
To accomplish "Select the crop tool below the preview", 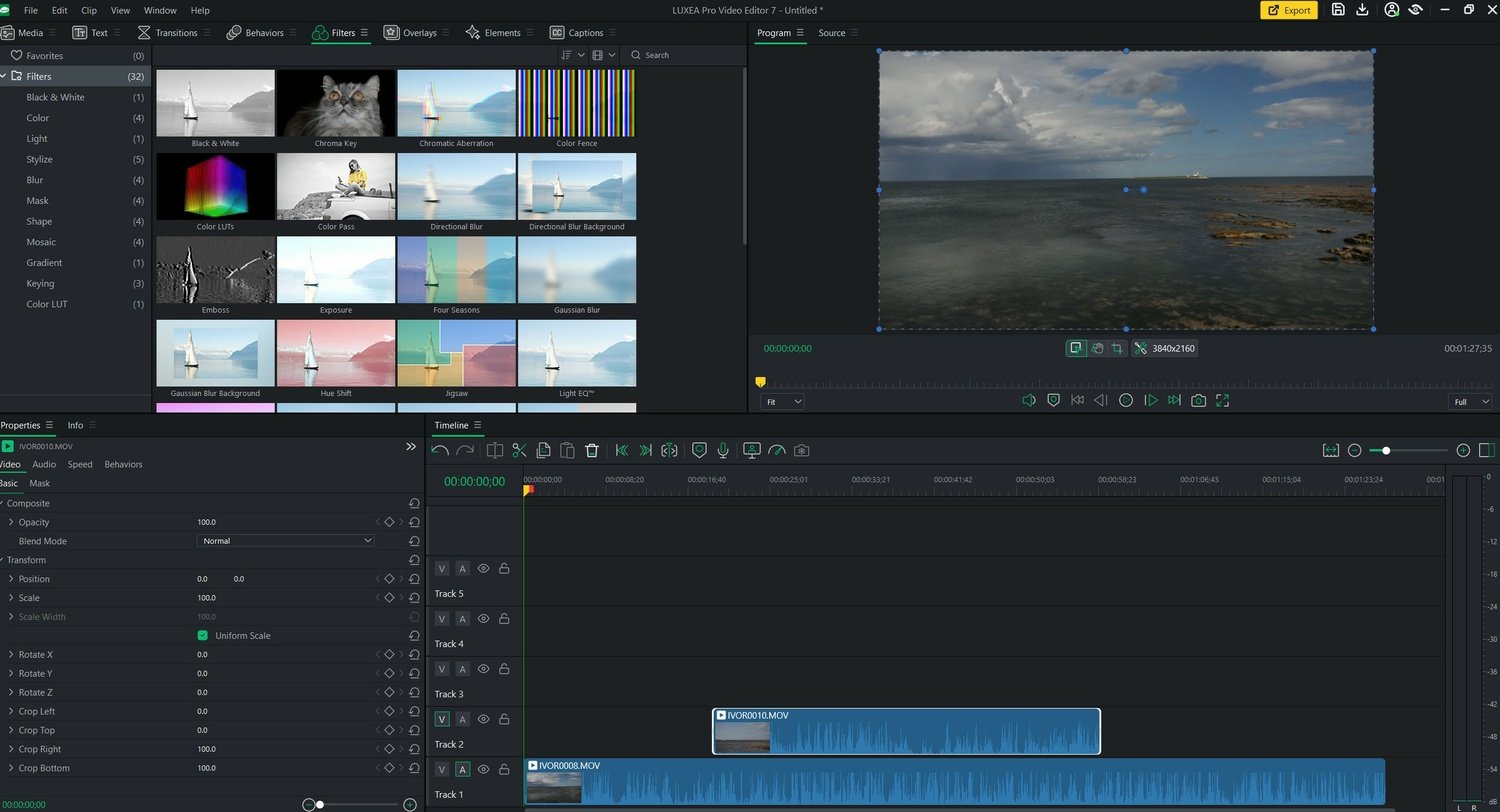I will 1117,348.
